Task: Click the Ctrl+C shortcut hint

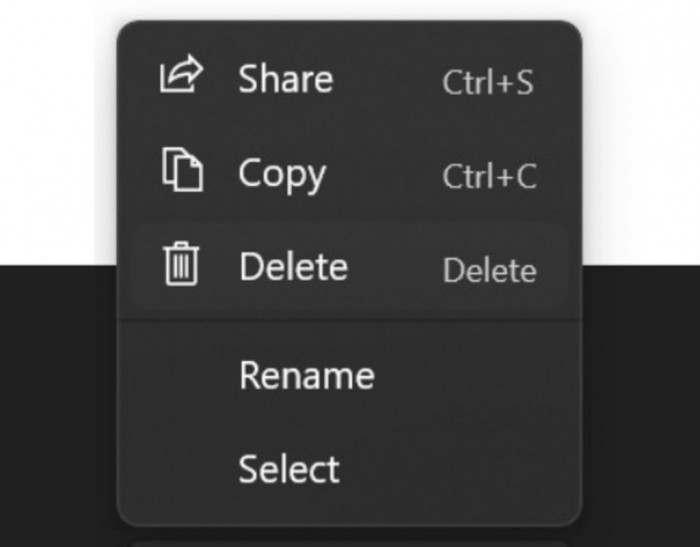Action: coord(489,176)
